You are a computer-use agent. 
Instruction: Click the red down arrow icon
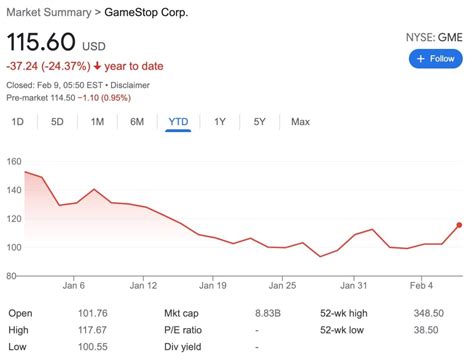pyautogui.click(x=97, y=66)
